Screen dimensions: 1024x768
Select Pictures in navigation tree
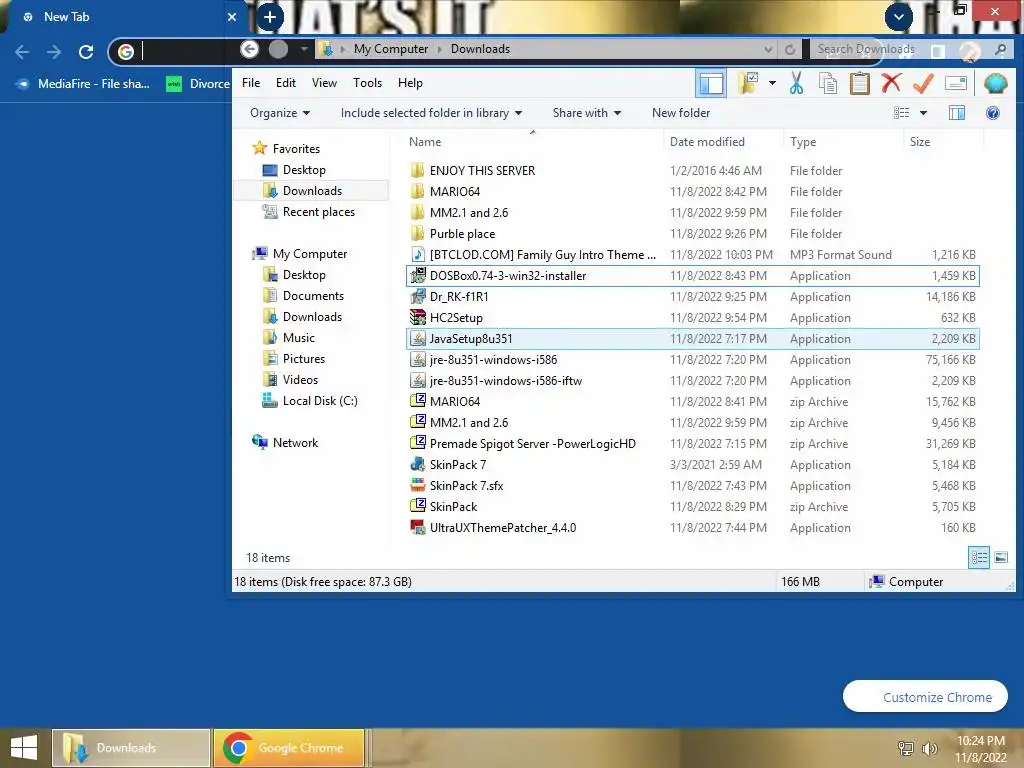pos(304,359)
